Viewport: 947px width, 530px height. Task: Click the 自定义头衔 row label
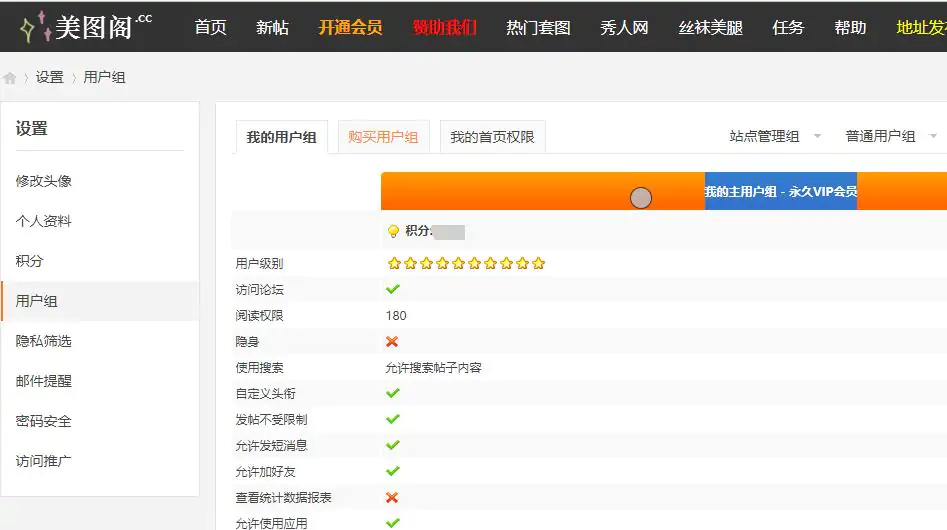click(265, 394)
